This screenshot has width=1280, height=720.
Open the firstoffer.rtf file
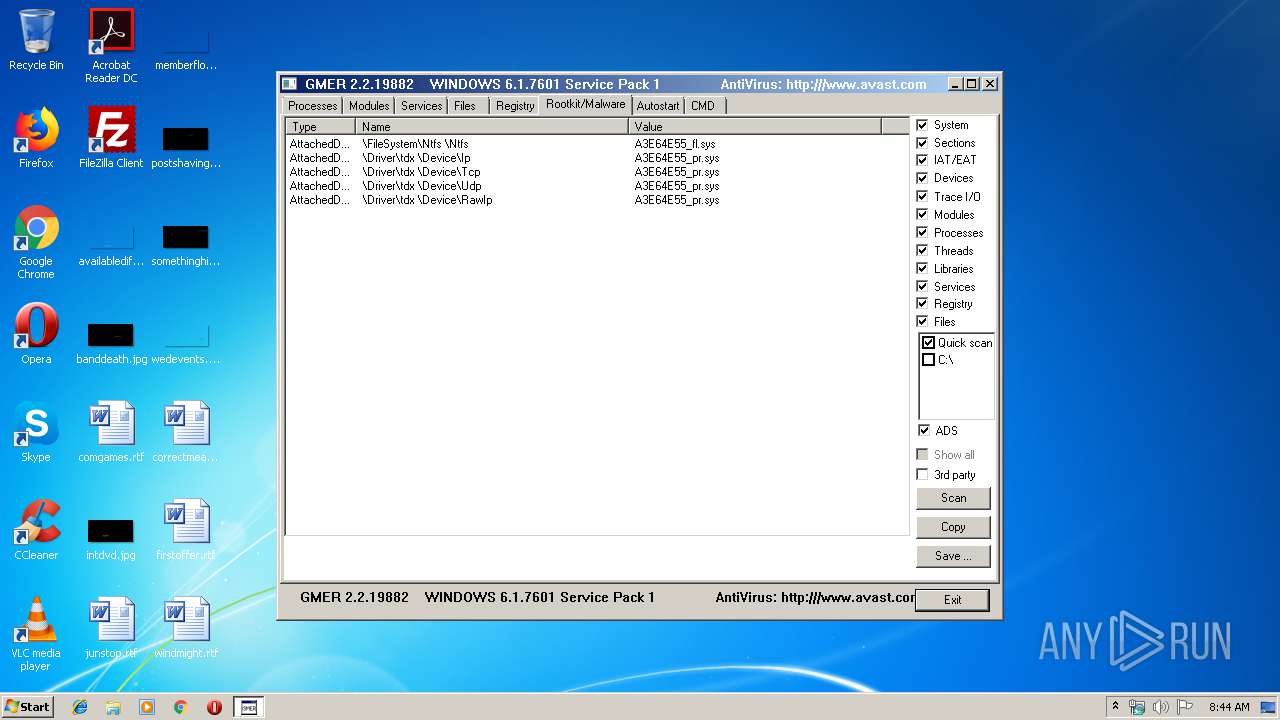tap(186, 530)
